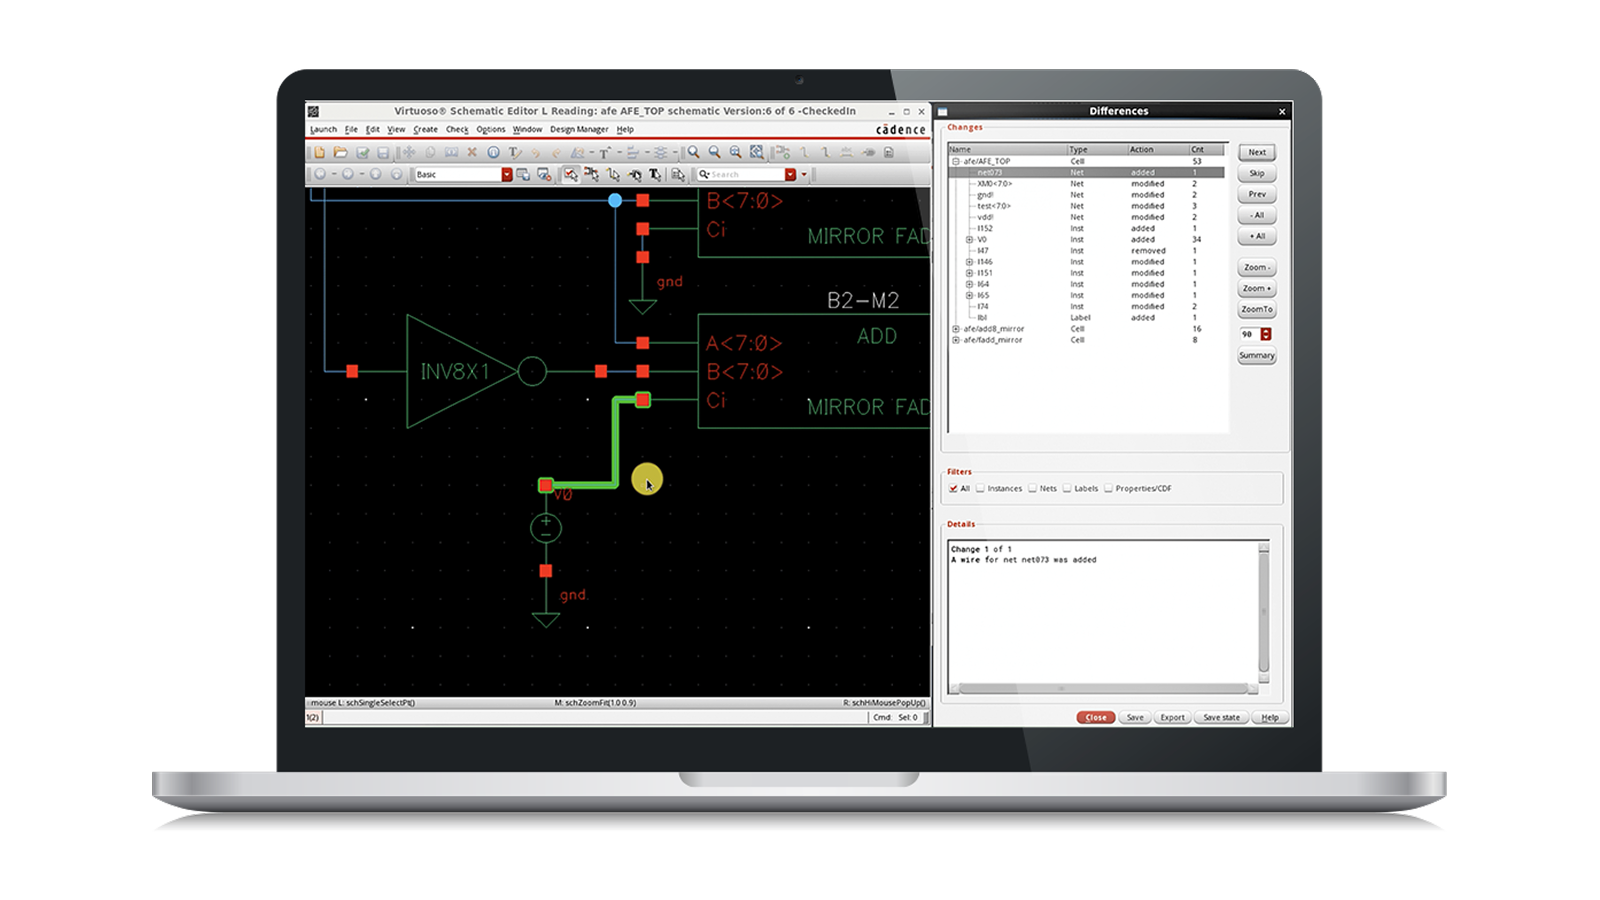Screen dimensions: 1600x900
Task: Enable the Nets filter checkbox
Action: coord(1032,489)
